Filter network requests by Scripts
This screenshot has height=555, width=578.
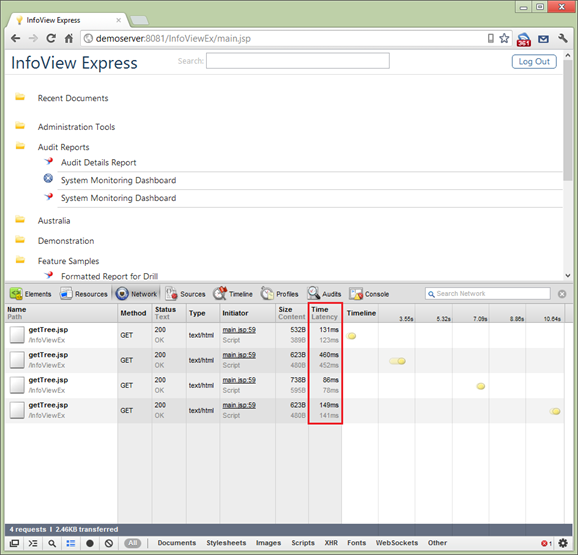pyautogui.click(x=303, y=543)
